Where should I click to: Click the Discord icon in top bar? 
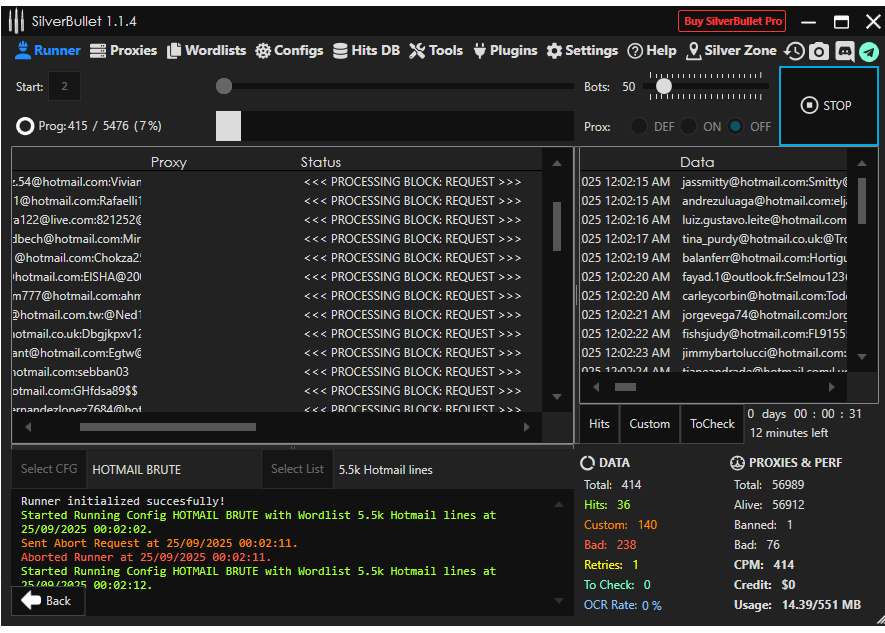pos(845,51)
